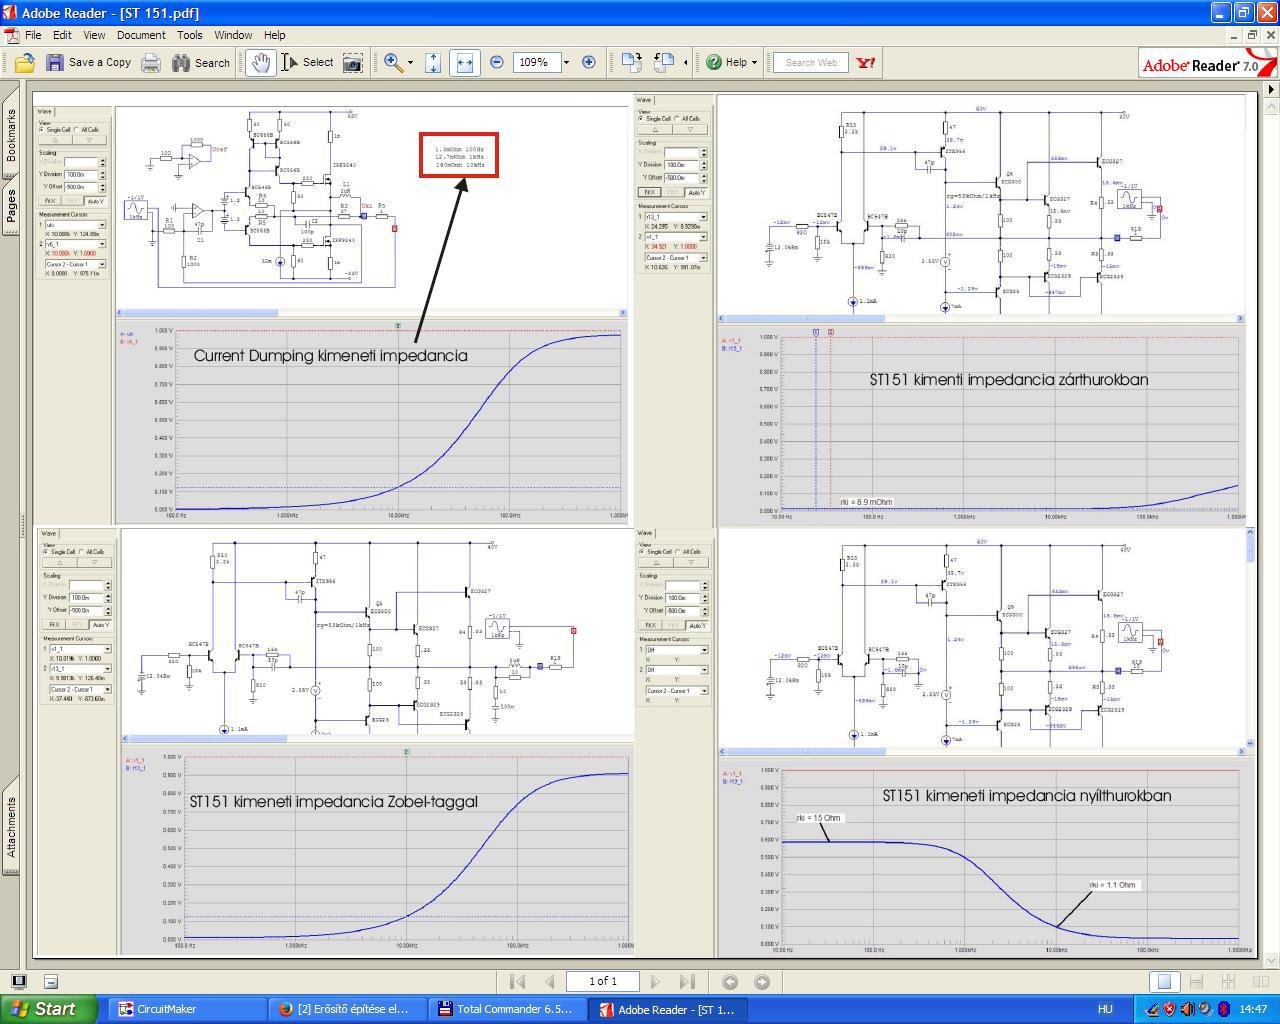Switch to Fit Width view
The image size is (1280, 1024).
point(464,63)
